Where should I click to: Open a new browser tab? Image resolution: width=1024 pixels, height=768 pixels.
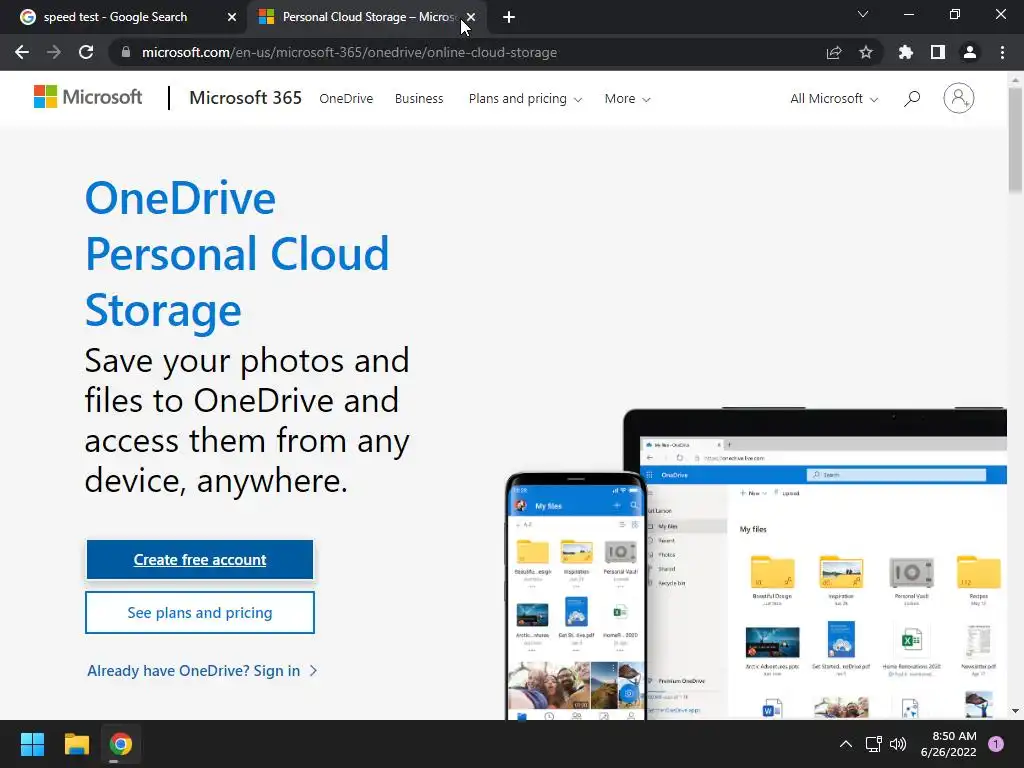pos(509,17)
